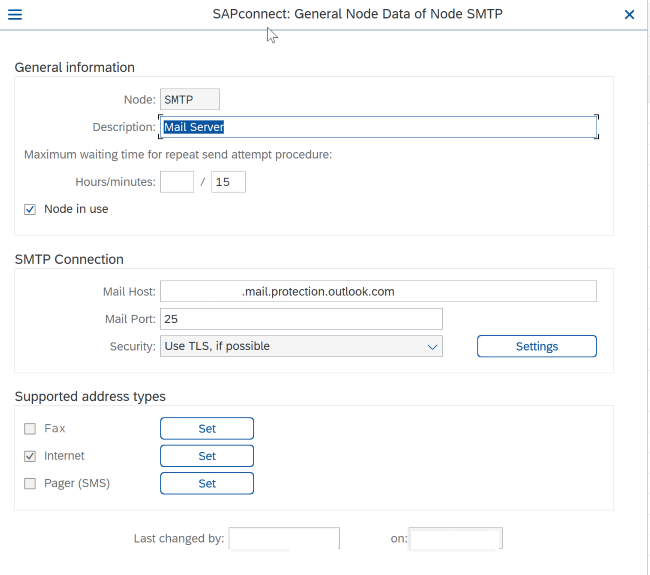Click the Mail Host label
This screenshot has height=575, width=650.
(x=129, y=292)
